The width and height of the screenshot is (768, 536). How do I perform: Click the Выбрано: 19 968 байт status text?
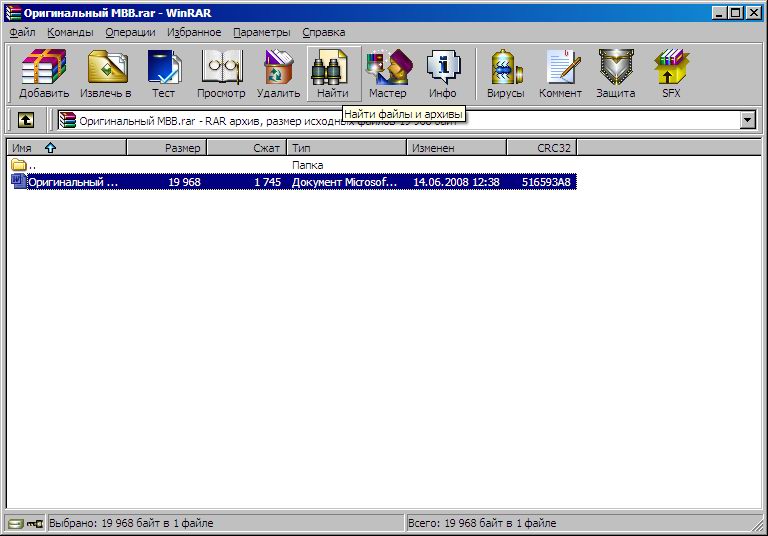131,523
